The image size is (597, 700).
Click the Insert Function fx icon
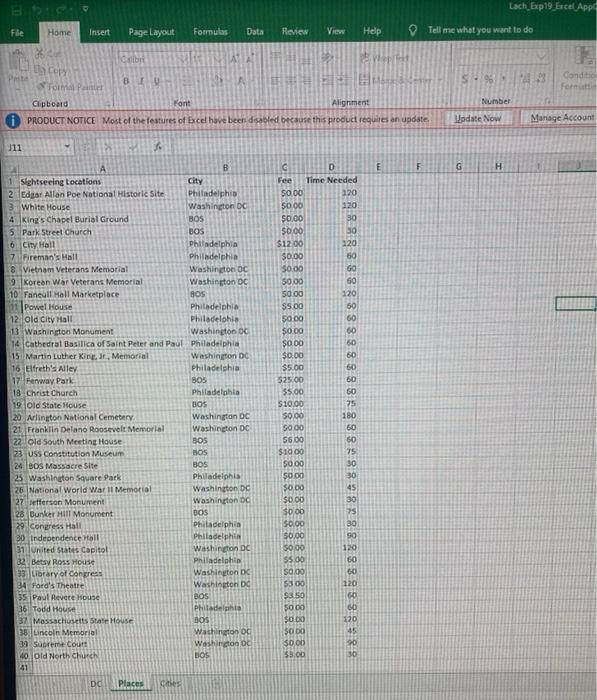pos(157,146)
